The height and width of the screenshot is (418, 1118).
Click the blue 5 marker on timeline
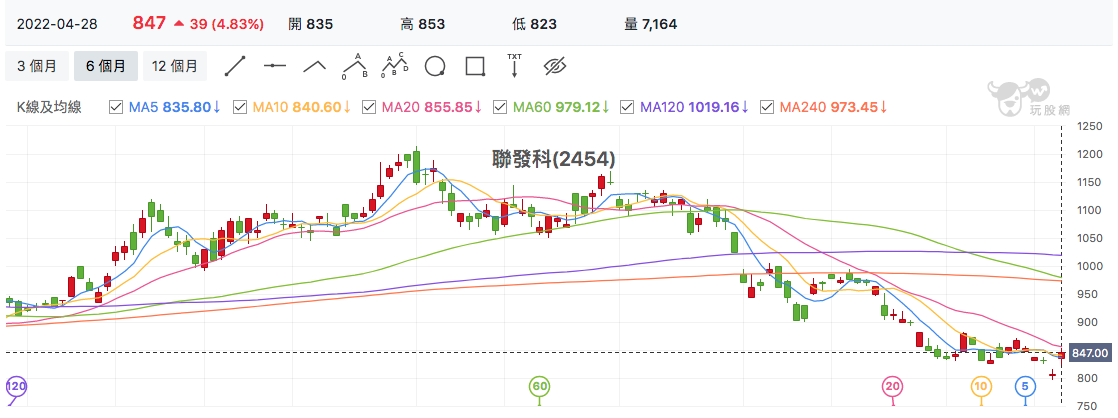click(x=1025, y=387)
